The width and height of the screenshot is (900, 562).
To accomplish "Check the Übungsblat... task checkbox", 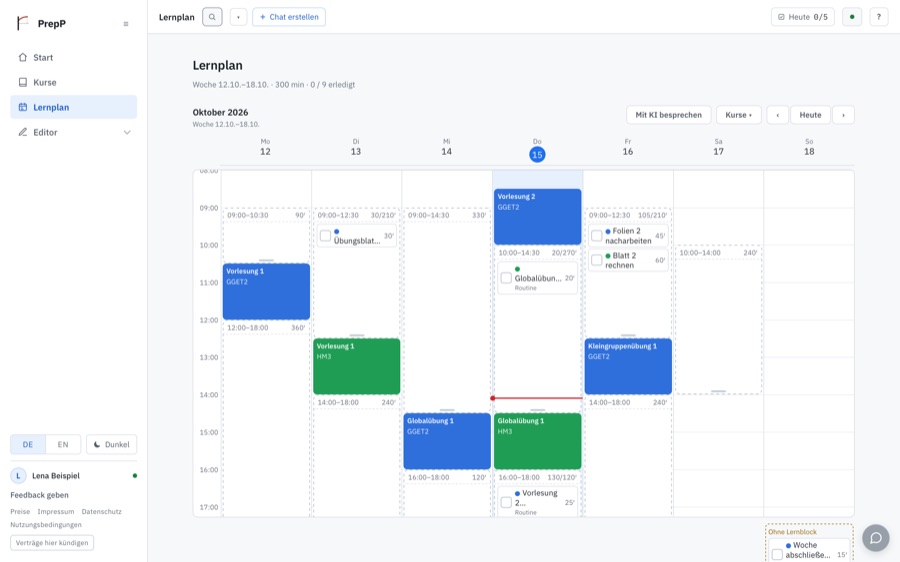I will pos(325,236).
